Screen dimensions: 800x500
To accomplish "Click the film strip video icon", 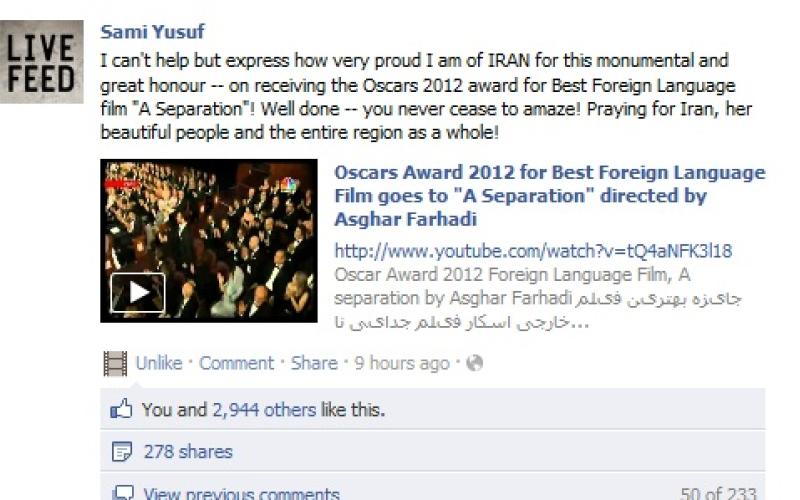I will coord(115,363).
